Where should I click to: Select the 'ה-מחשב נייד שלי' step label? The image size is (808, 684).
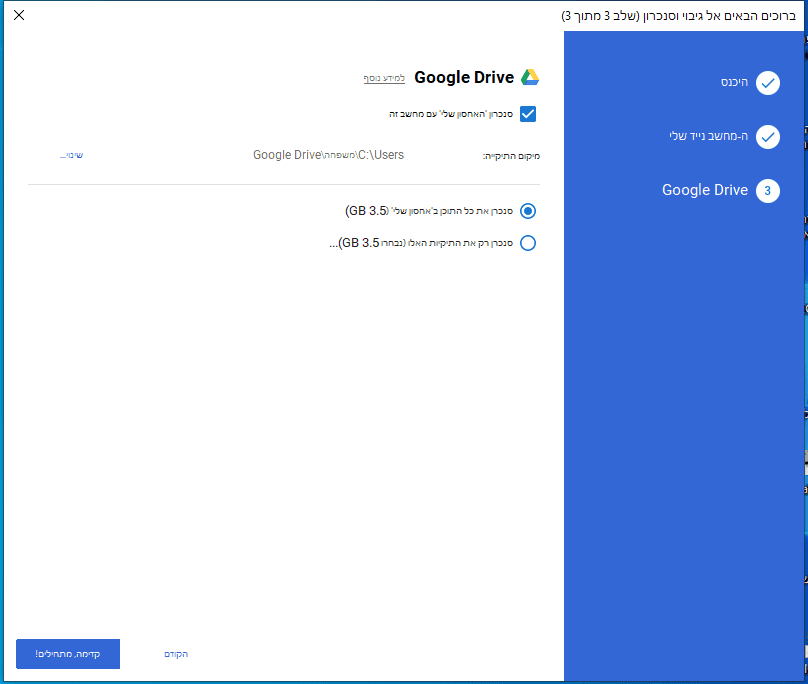709,136
